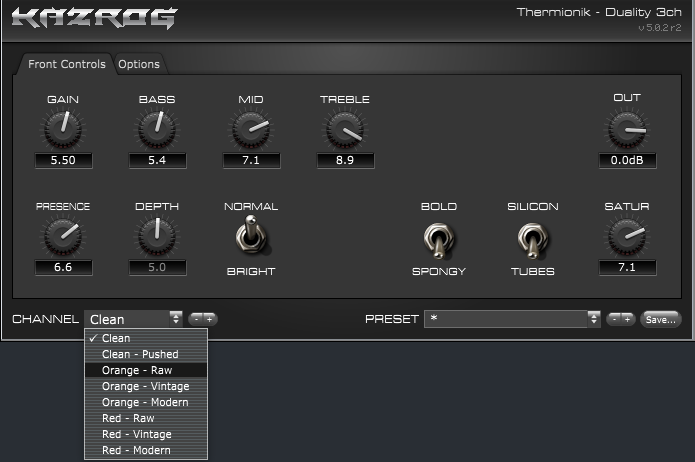Image resolution: width=695 pixels, height=462 pixels.
Task: Switch to the Front Controls tab
Action: pos(66,64)
